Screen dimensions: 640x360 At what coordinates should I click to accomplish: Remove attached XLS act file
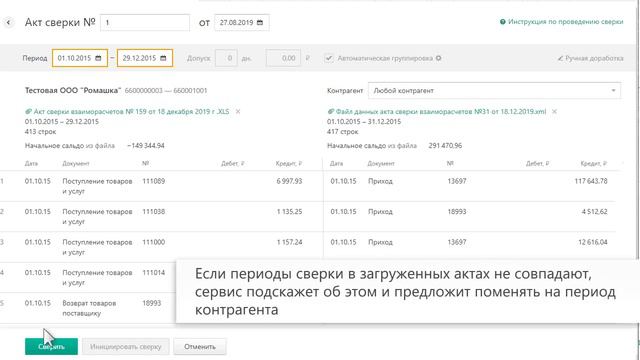[238, 111]
